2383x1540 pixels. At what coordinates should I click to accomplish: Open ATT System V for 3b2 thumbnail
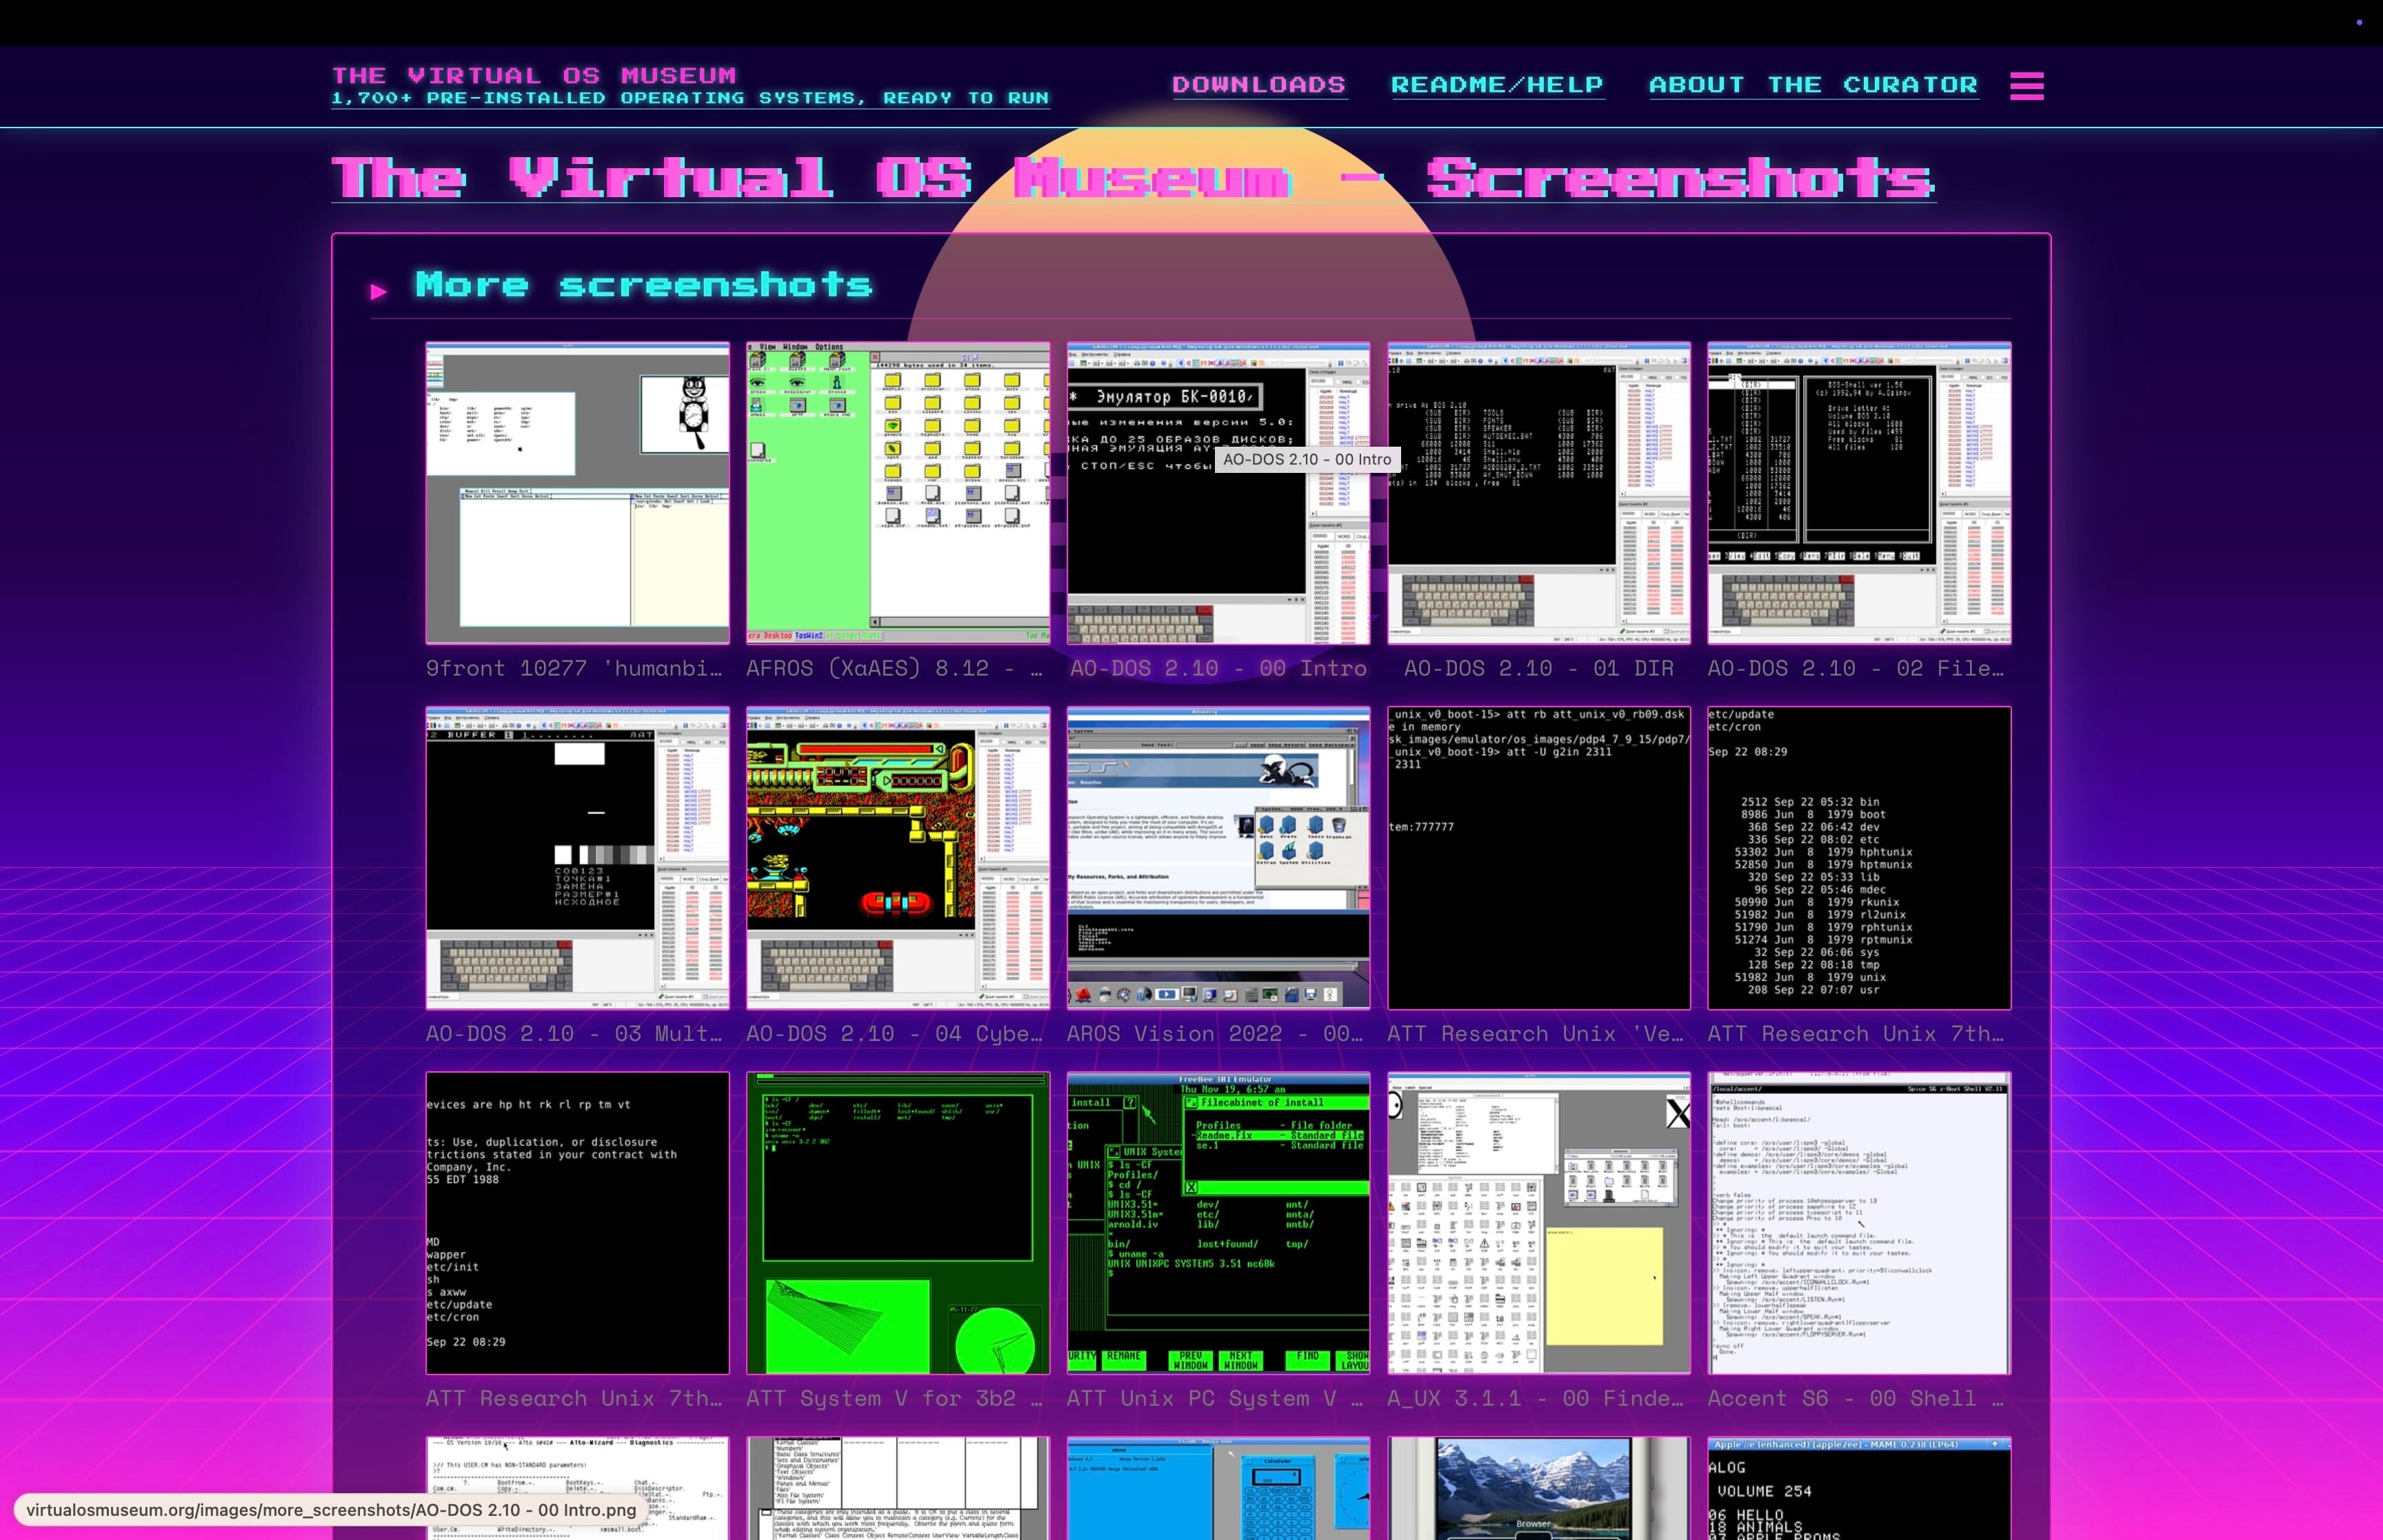click(898, 1223)
